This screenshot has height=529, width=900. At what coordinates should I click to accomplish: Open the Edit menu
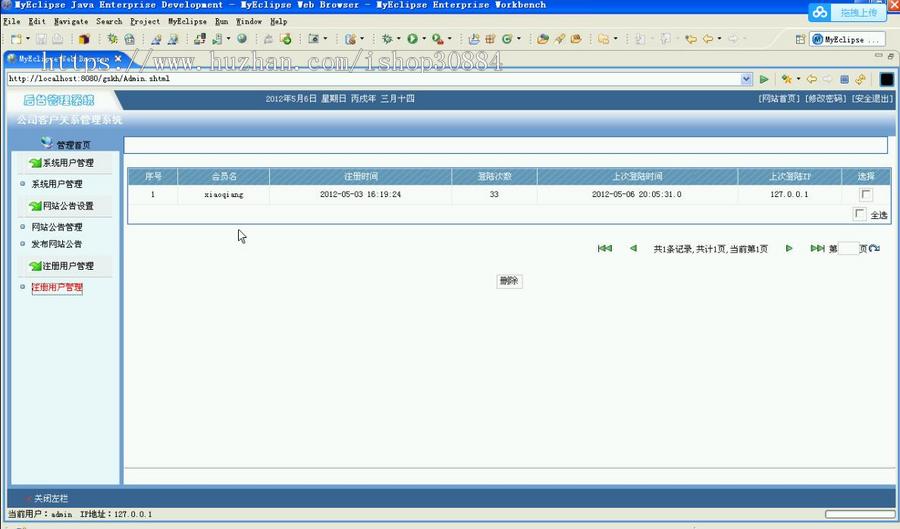click(37, 21)
